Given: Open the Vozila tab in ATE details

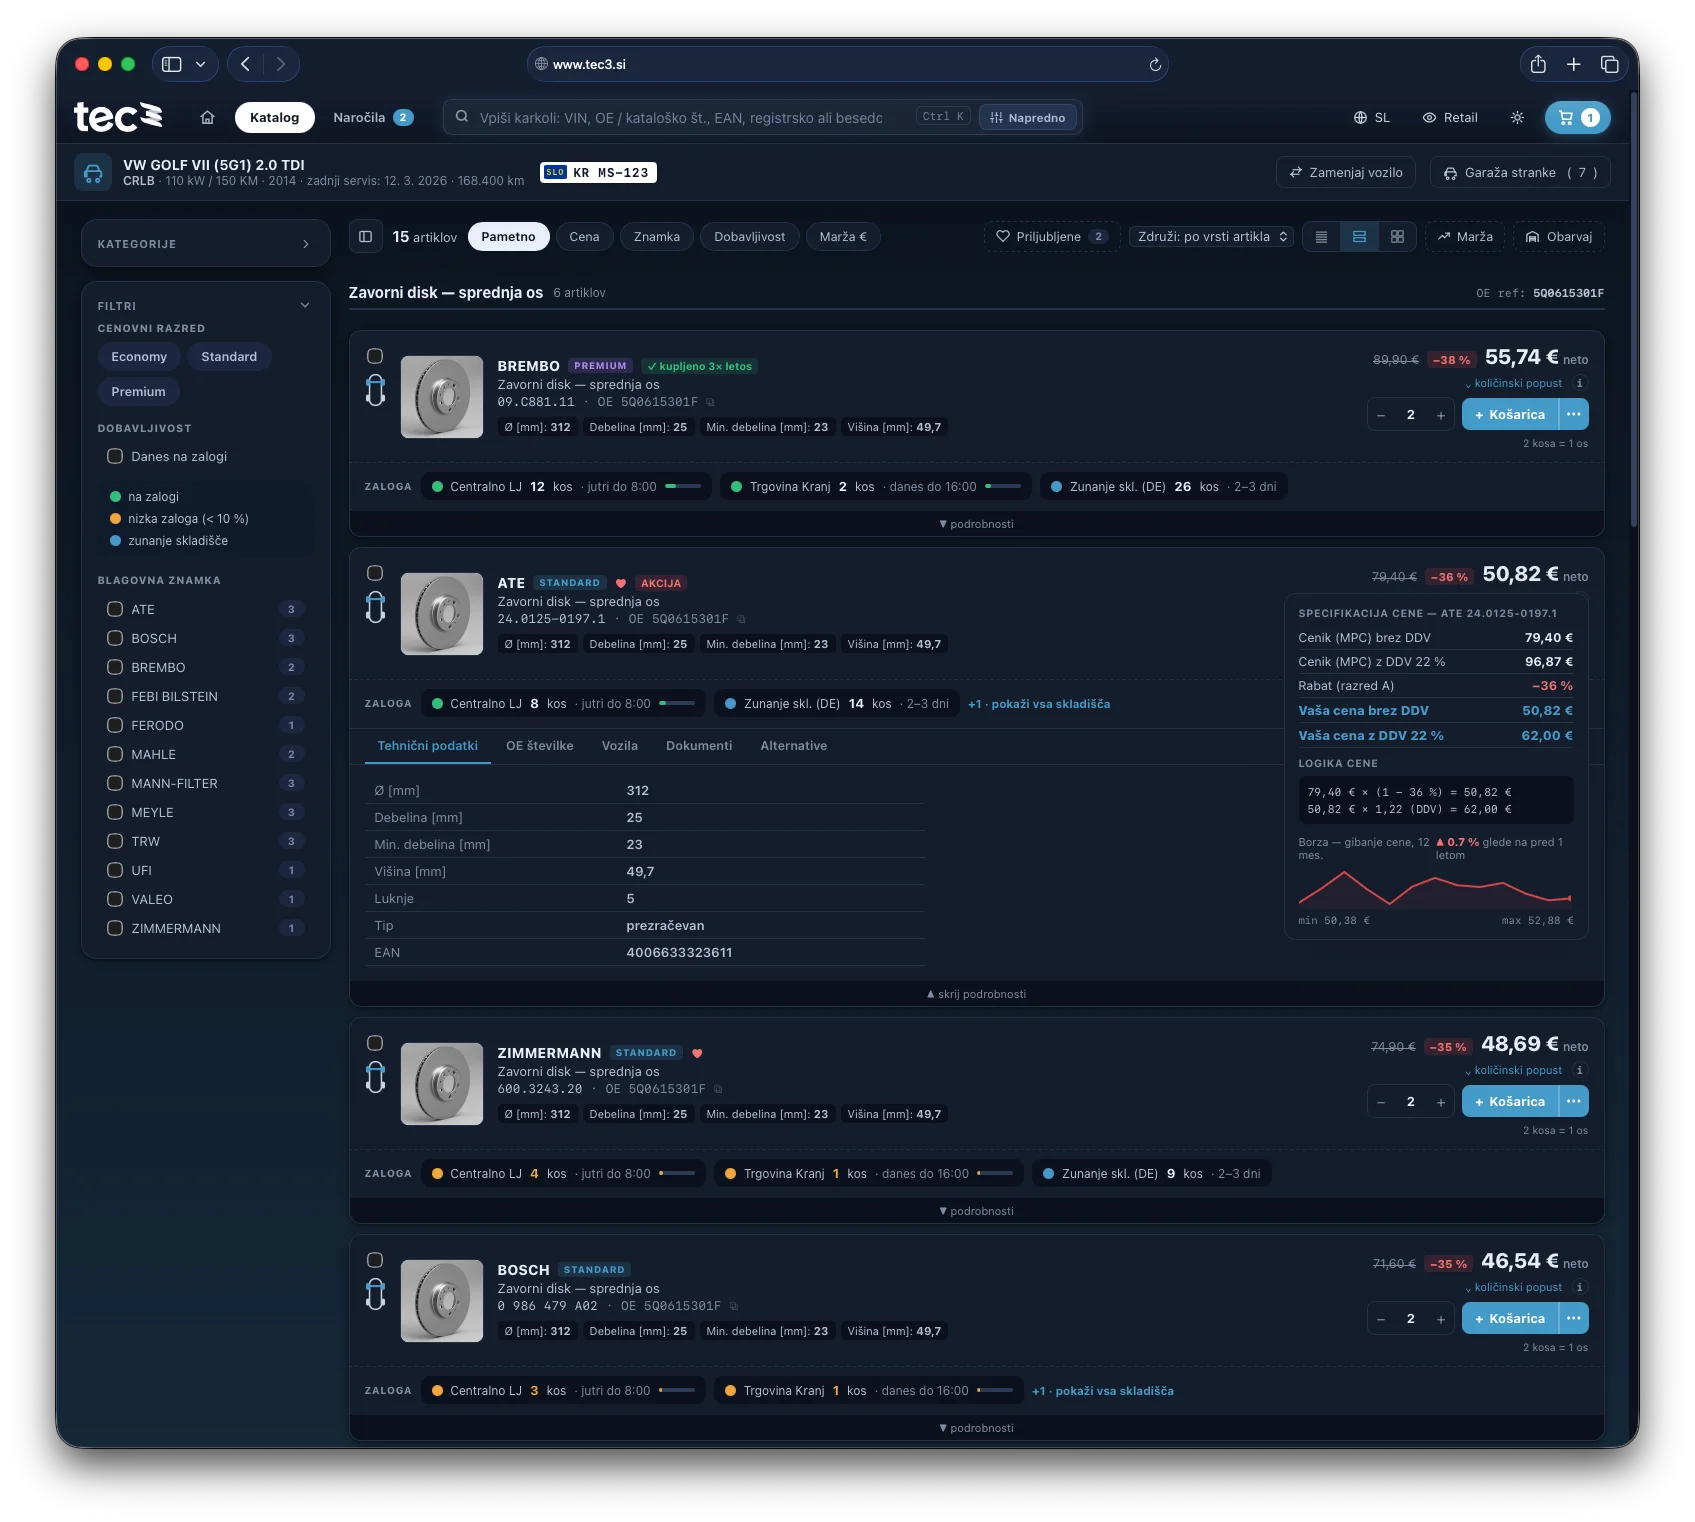Looking at the screenshot, I should pyautogui.click(x=620, y=746).
